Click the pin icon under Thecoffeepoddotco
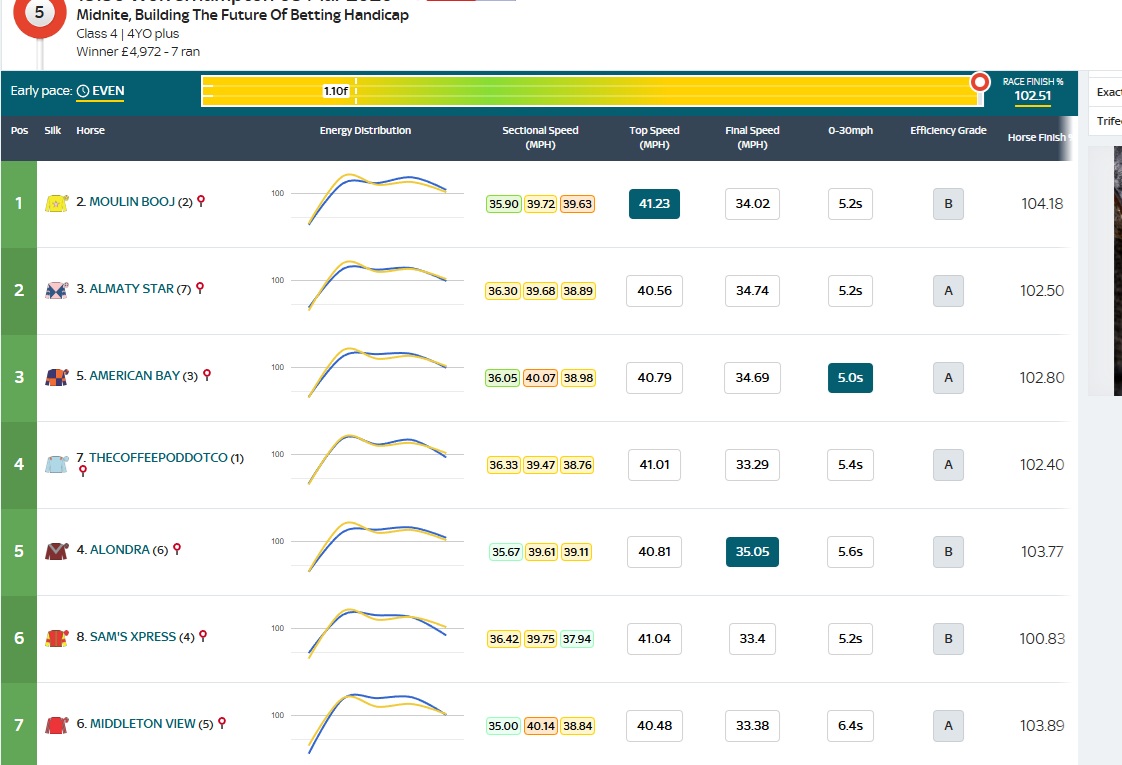 [83, 471]
